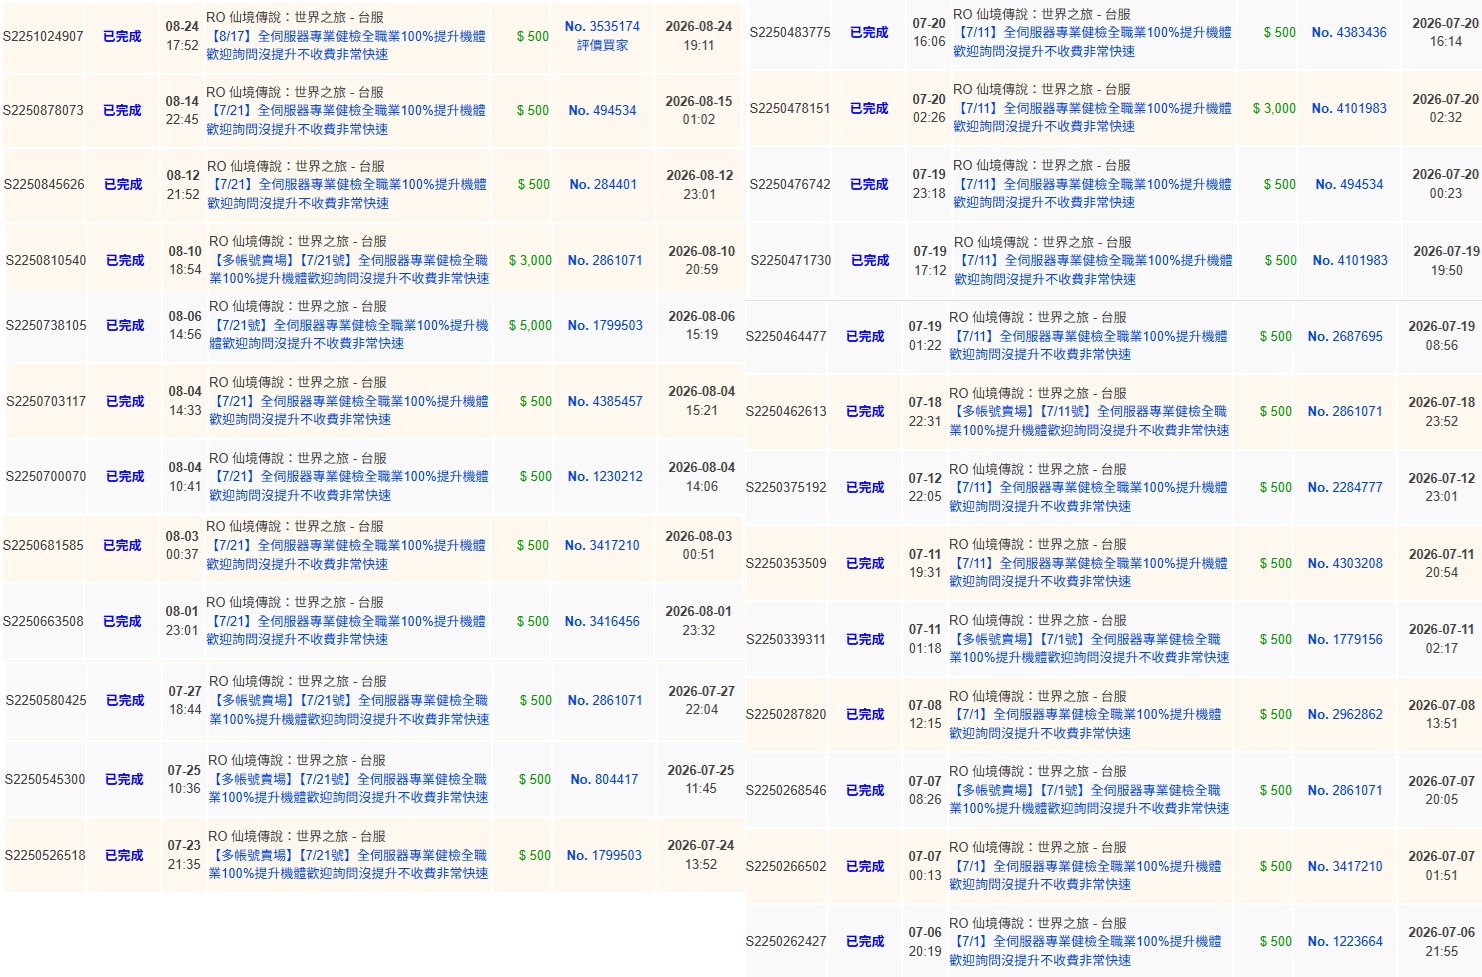1482x977 pixels.
Task: Click the 已完成 status of order S2250476742
Action: (869, 185)
